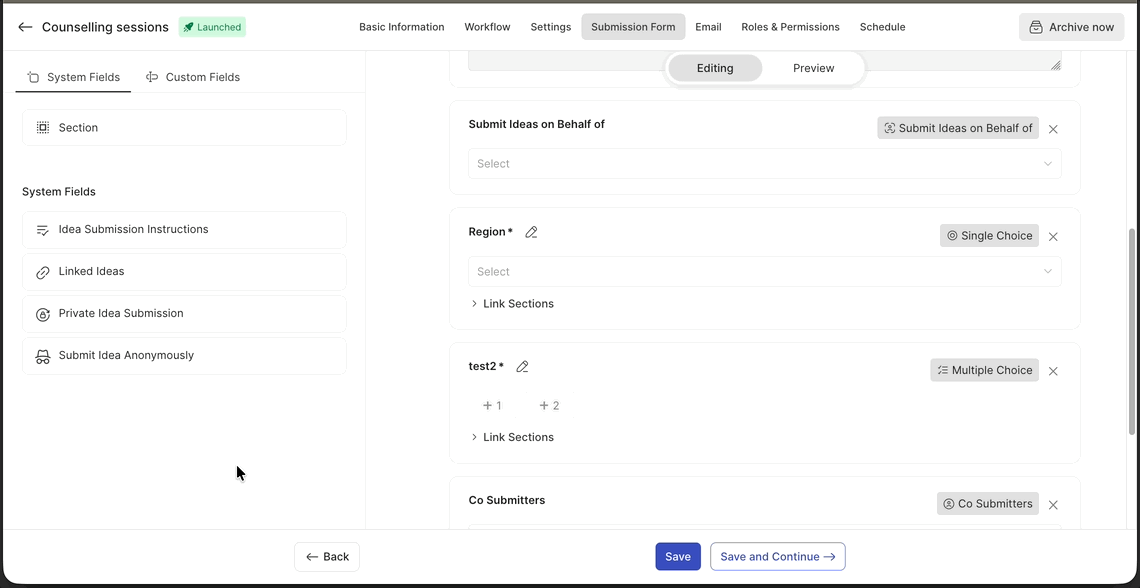Expand Link Sections under Region

[512, 304]
